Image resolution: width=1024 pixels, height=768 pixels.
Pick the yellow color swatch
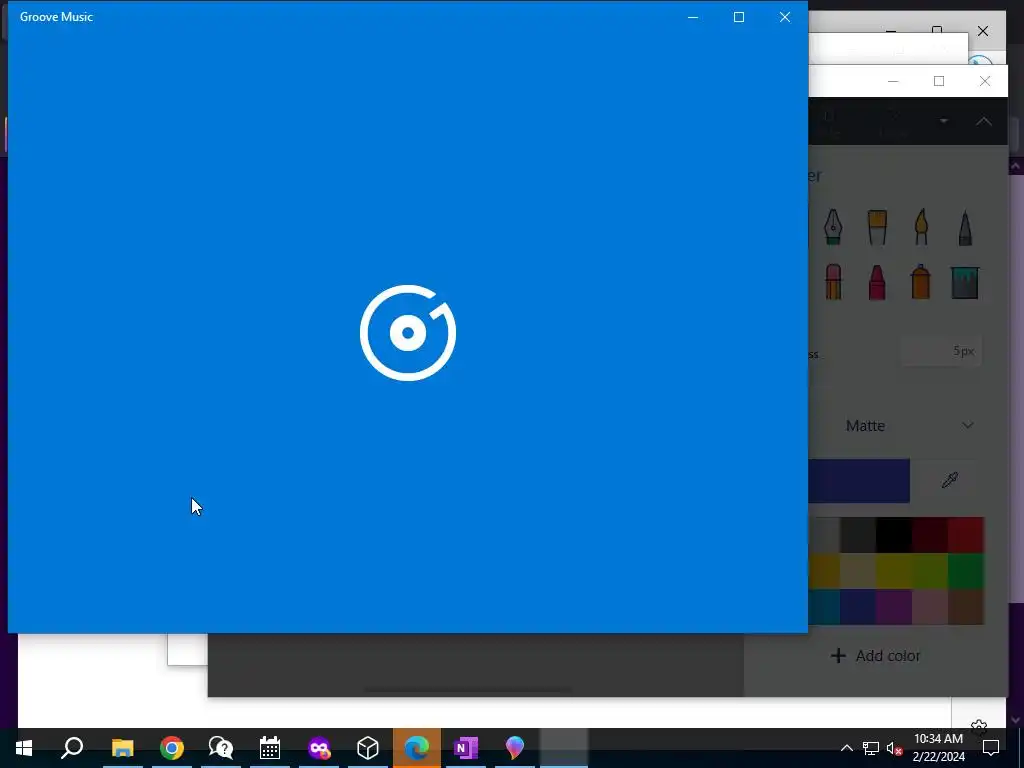tap(893, 571)
